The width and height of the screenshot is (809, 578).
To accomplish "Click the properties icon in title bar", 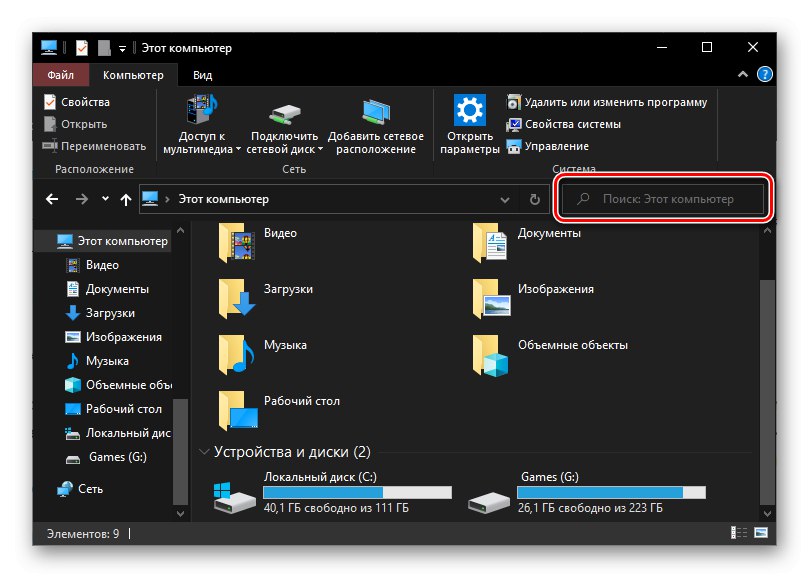I will click(x=82, y=48).
